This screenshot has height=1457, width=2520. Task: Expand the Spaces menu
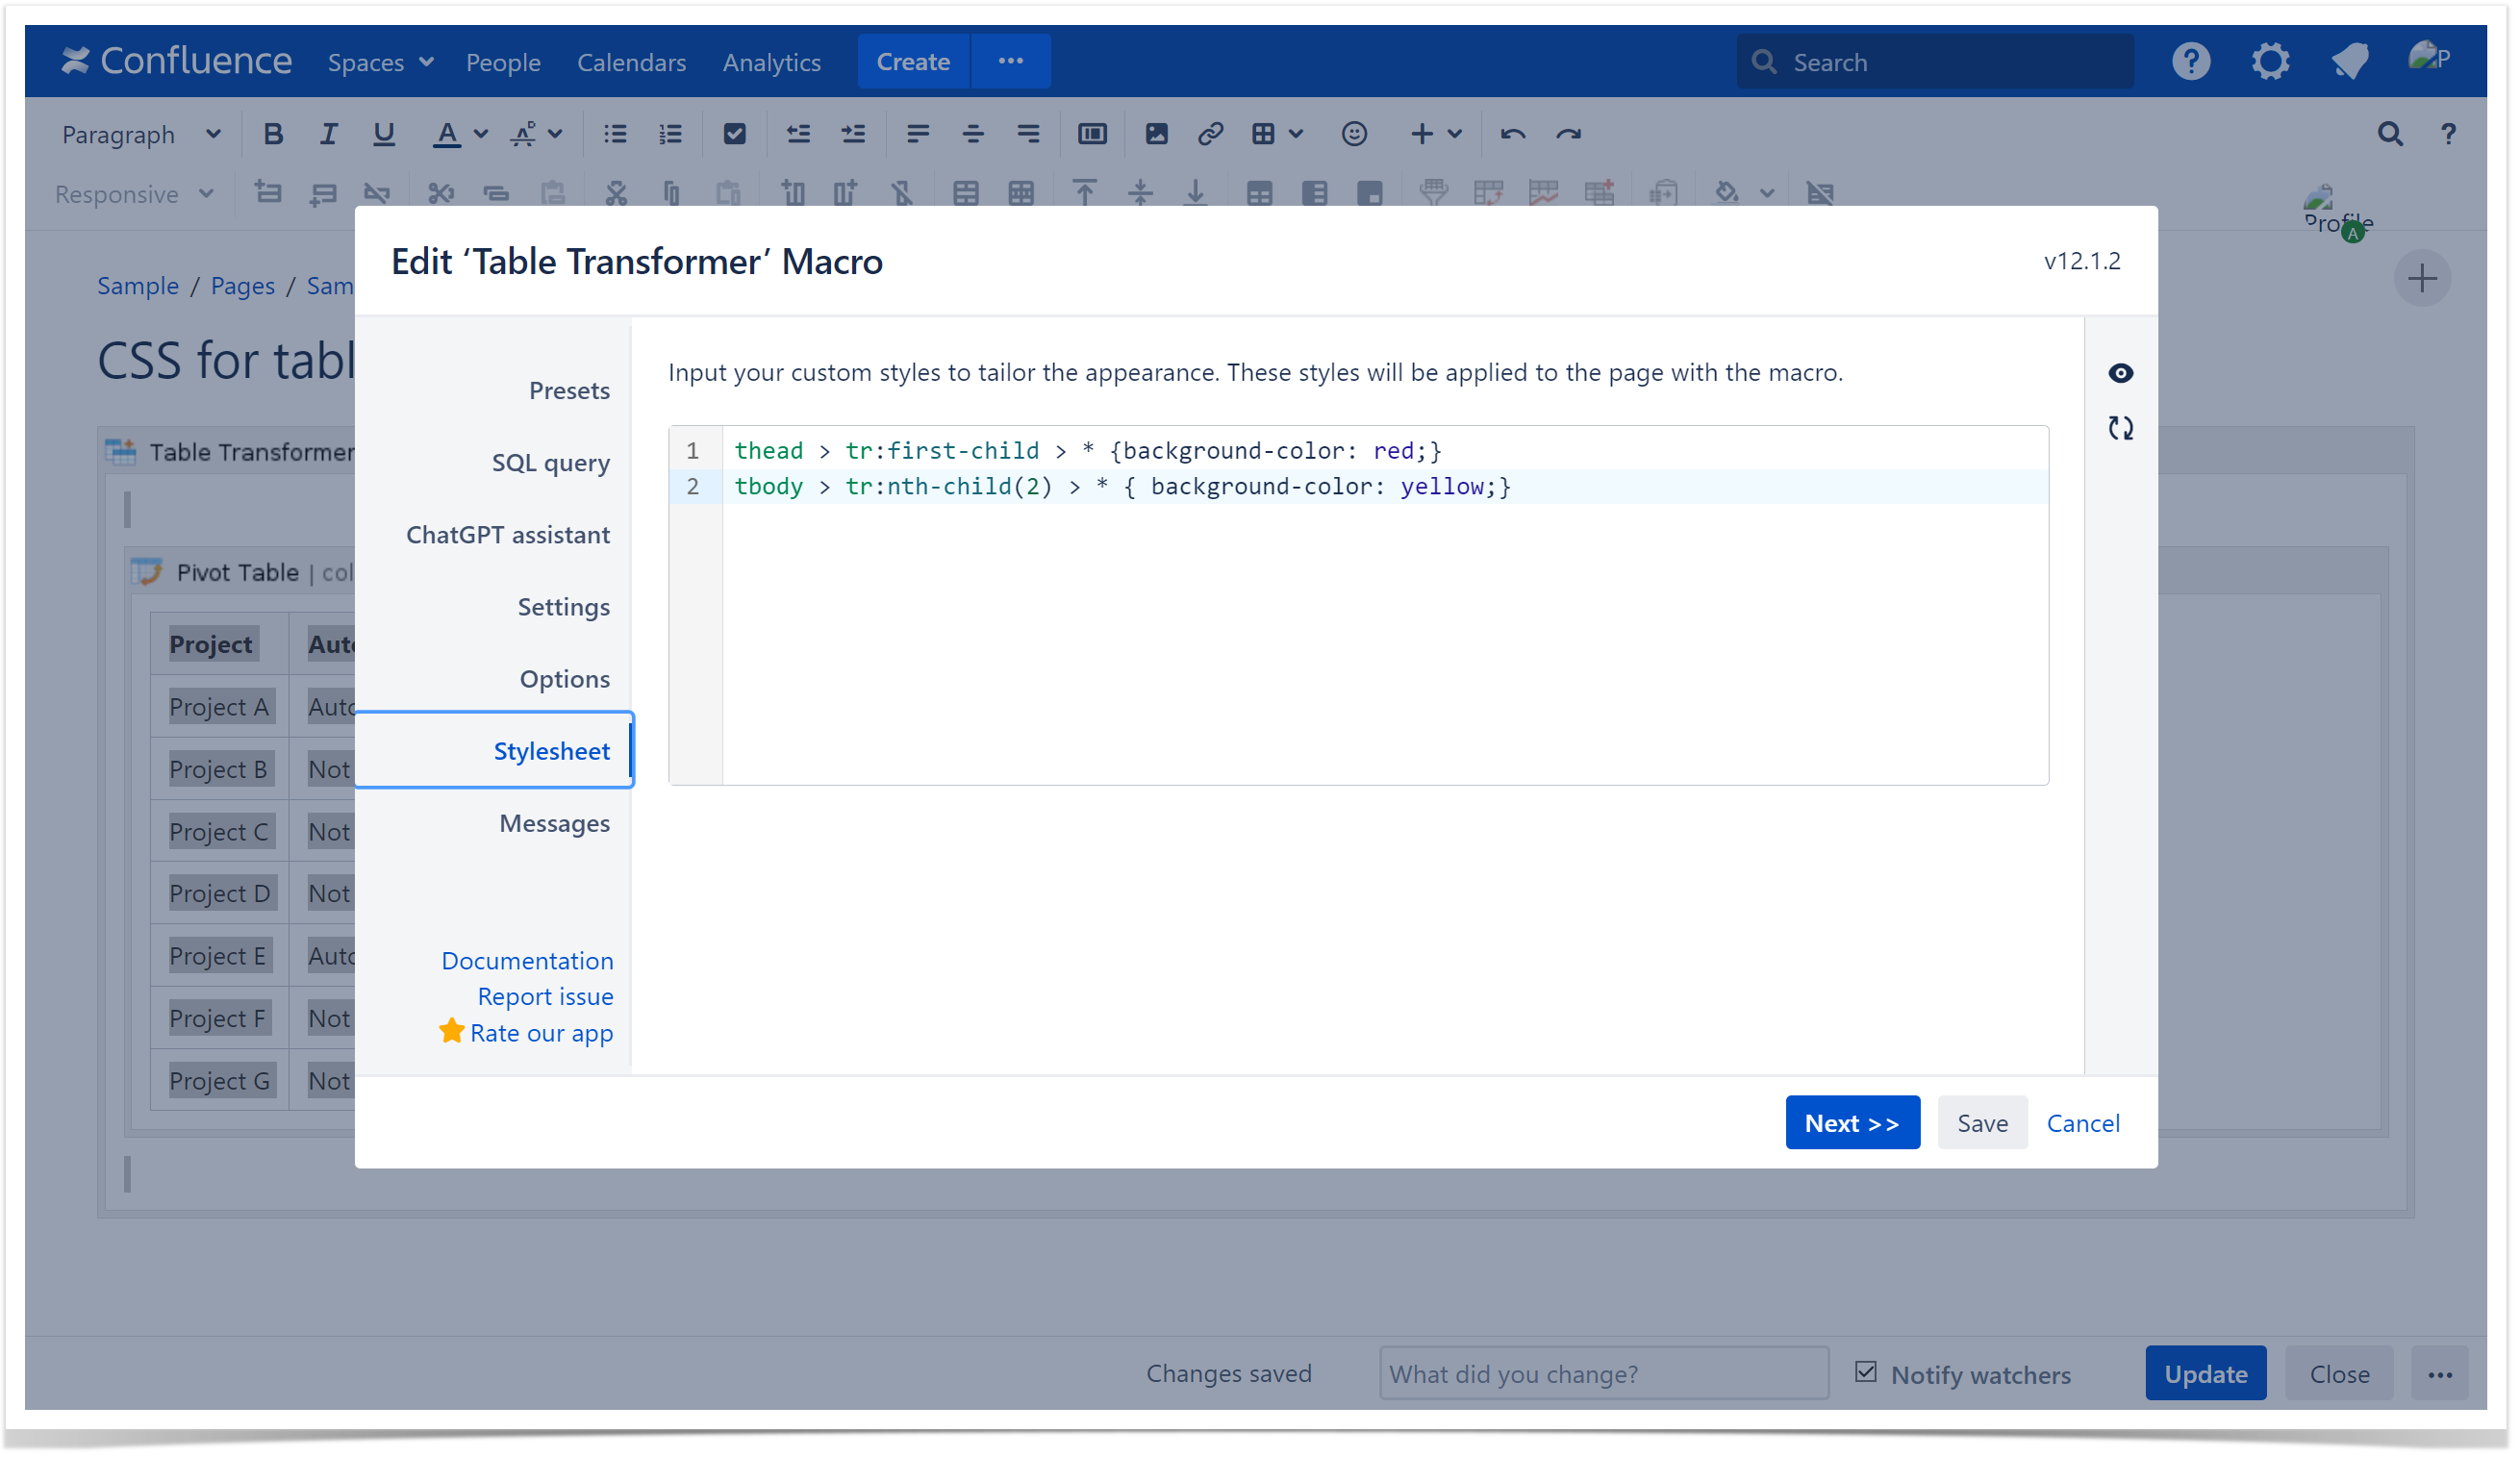tap(380, 62)
